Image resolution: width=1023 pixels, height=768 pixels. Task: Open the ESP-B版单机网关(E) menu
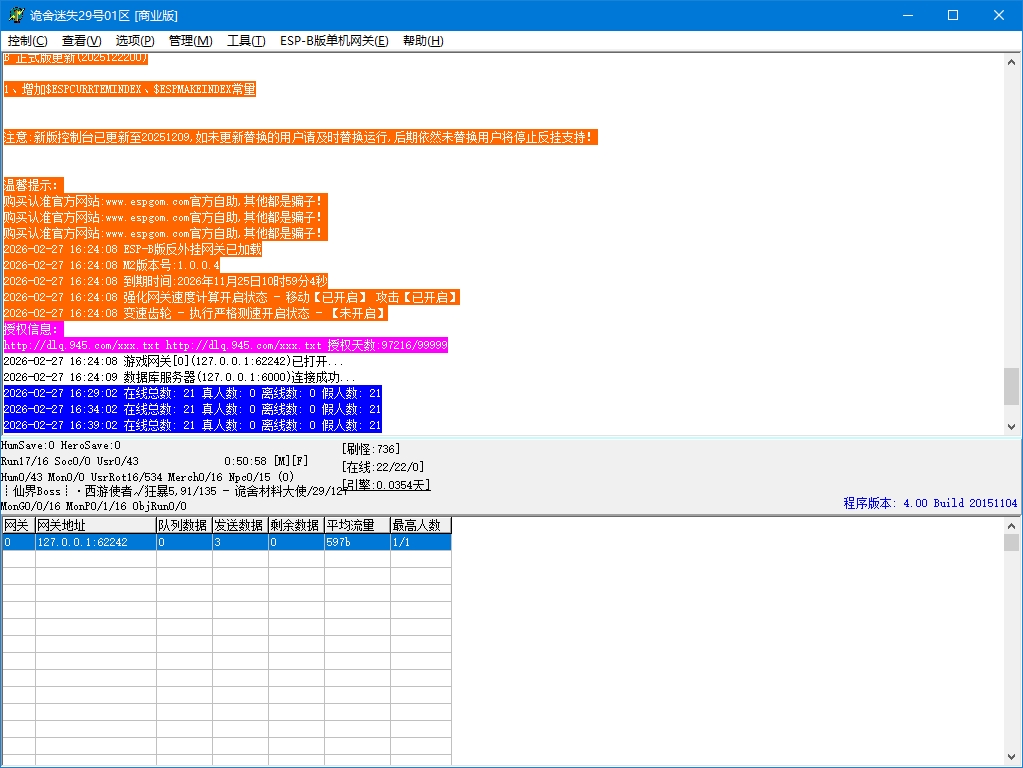pyautogui.click(x=334, y=41)
